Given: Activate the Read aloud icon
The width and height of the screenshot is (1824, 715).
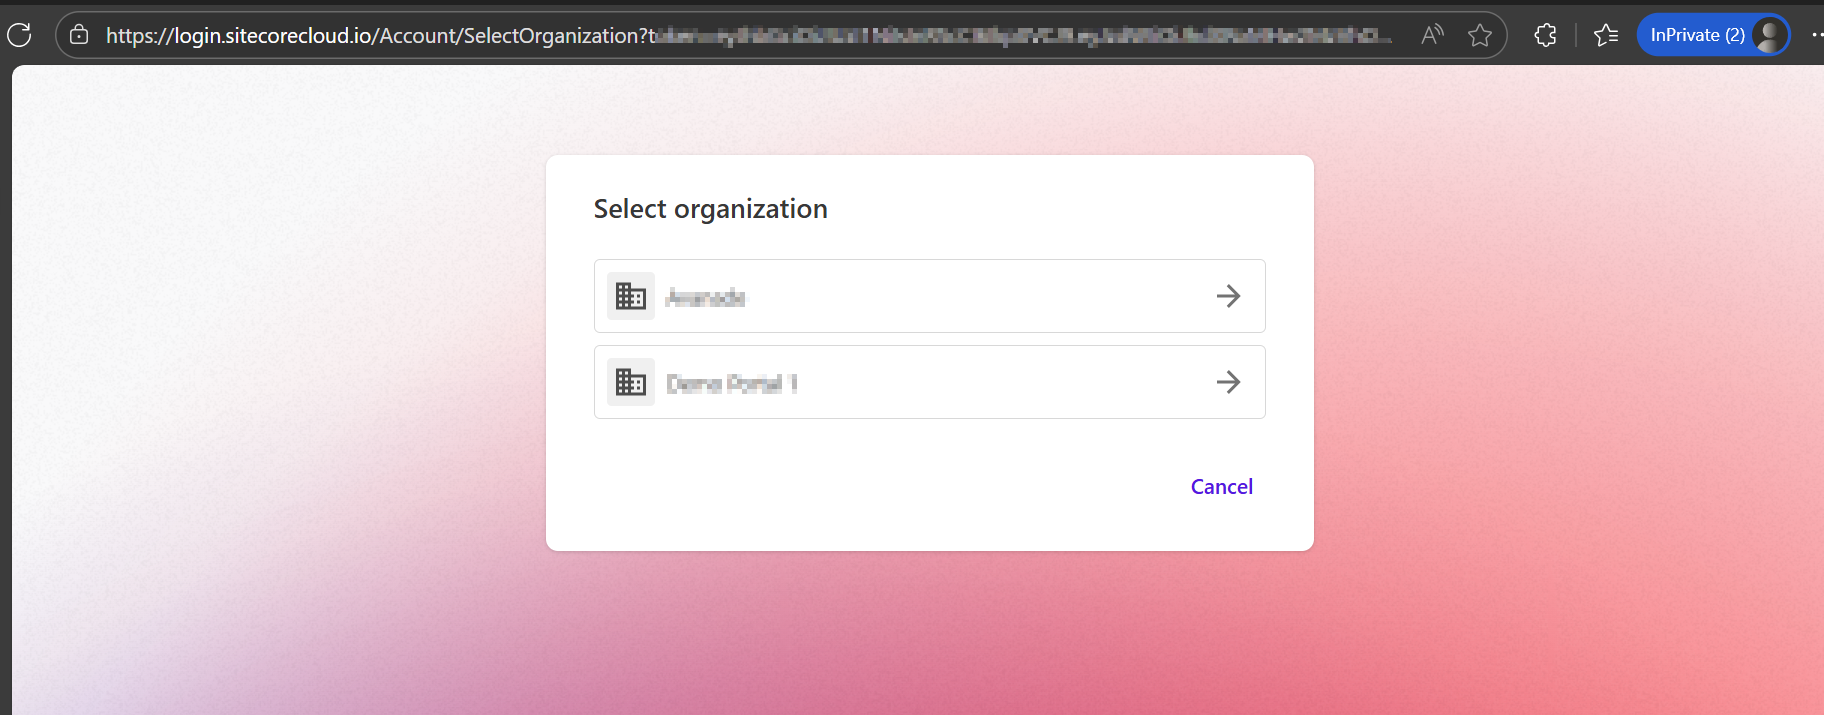Looking at the screenshot, I should point(1432,35).
